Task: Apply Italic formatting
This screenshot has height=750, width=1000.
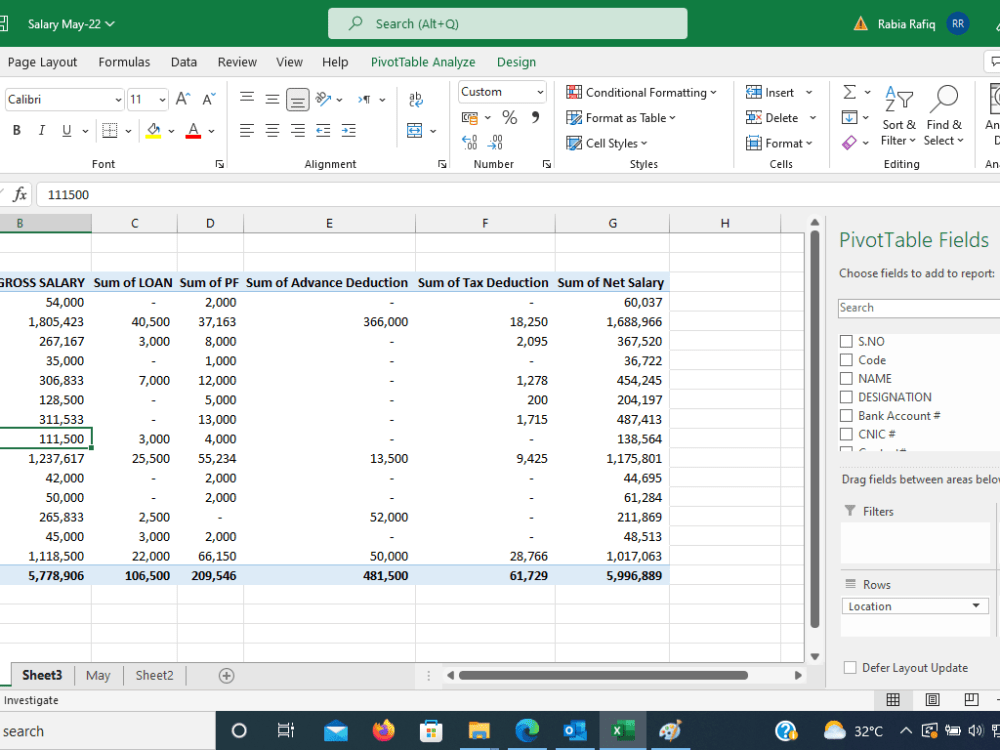Action: click(x=41, y=130)
